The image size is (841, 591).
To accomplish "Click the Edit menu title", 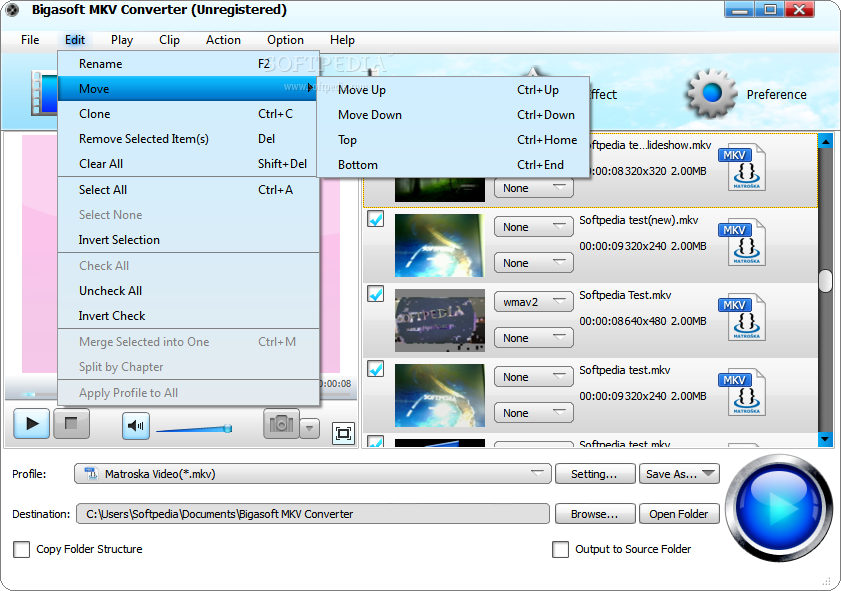I will (x=75, y=40).
